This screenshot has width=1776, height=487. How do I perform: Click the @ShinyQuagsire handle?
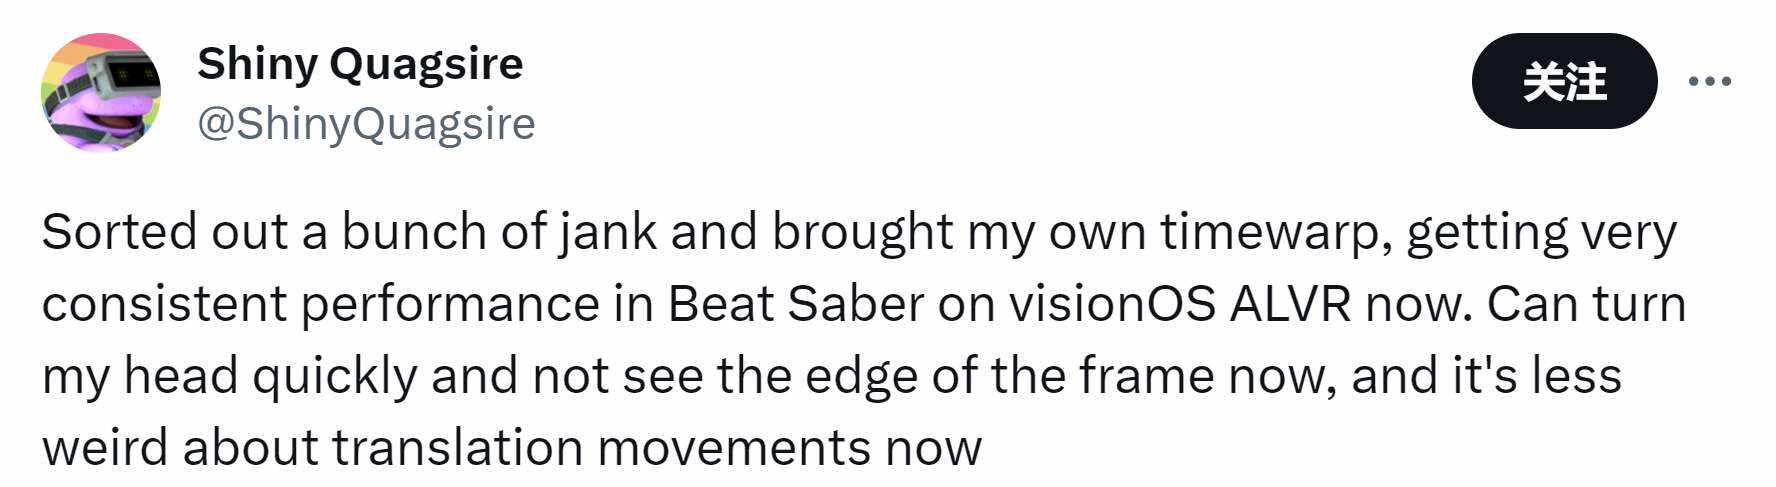(366, 124)
